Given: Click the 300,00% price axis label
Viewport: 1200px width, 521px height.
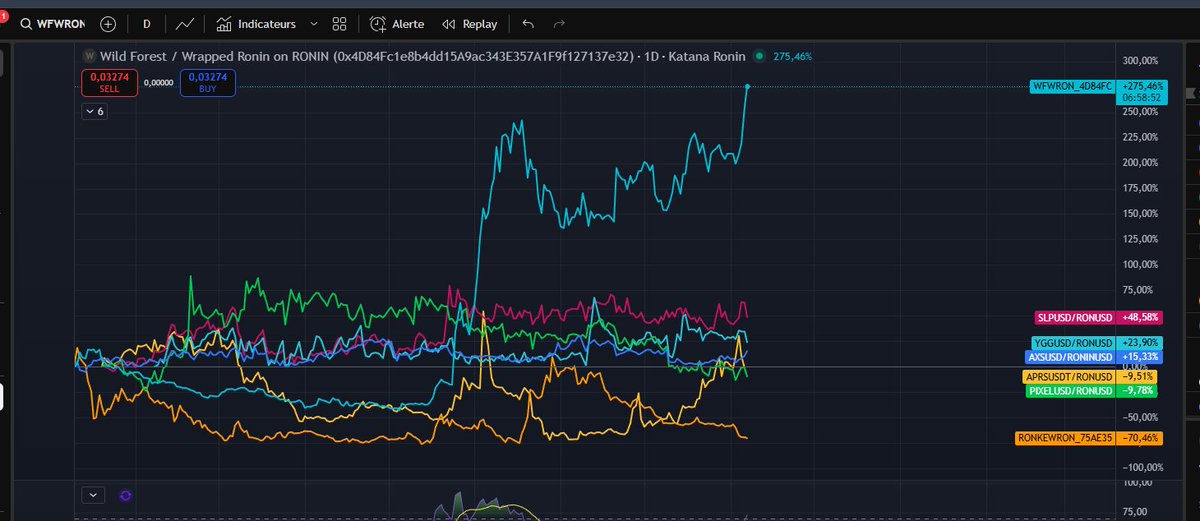Looking at the screenshot, I should point(1141,61).
